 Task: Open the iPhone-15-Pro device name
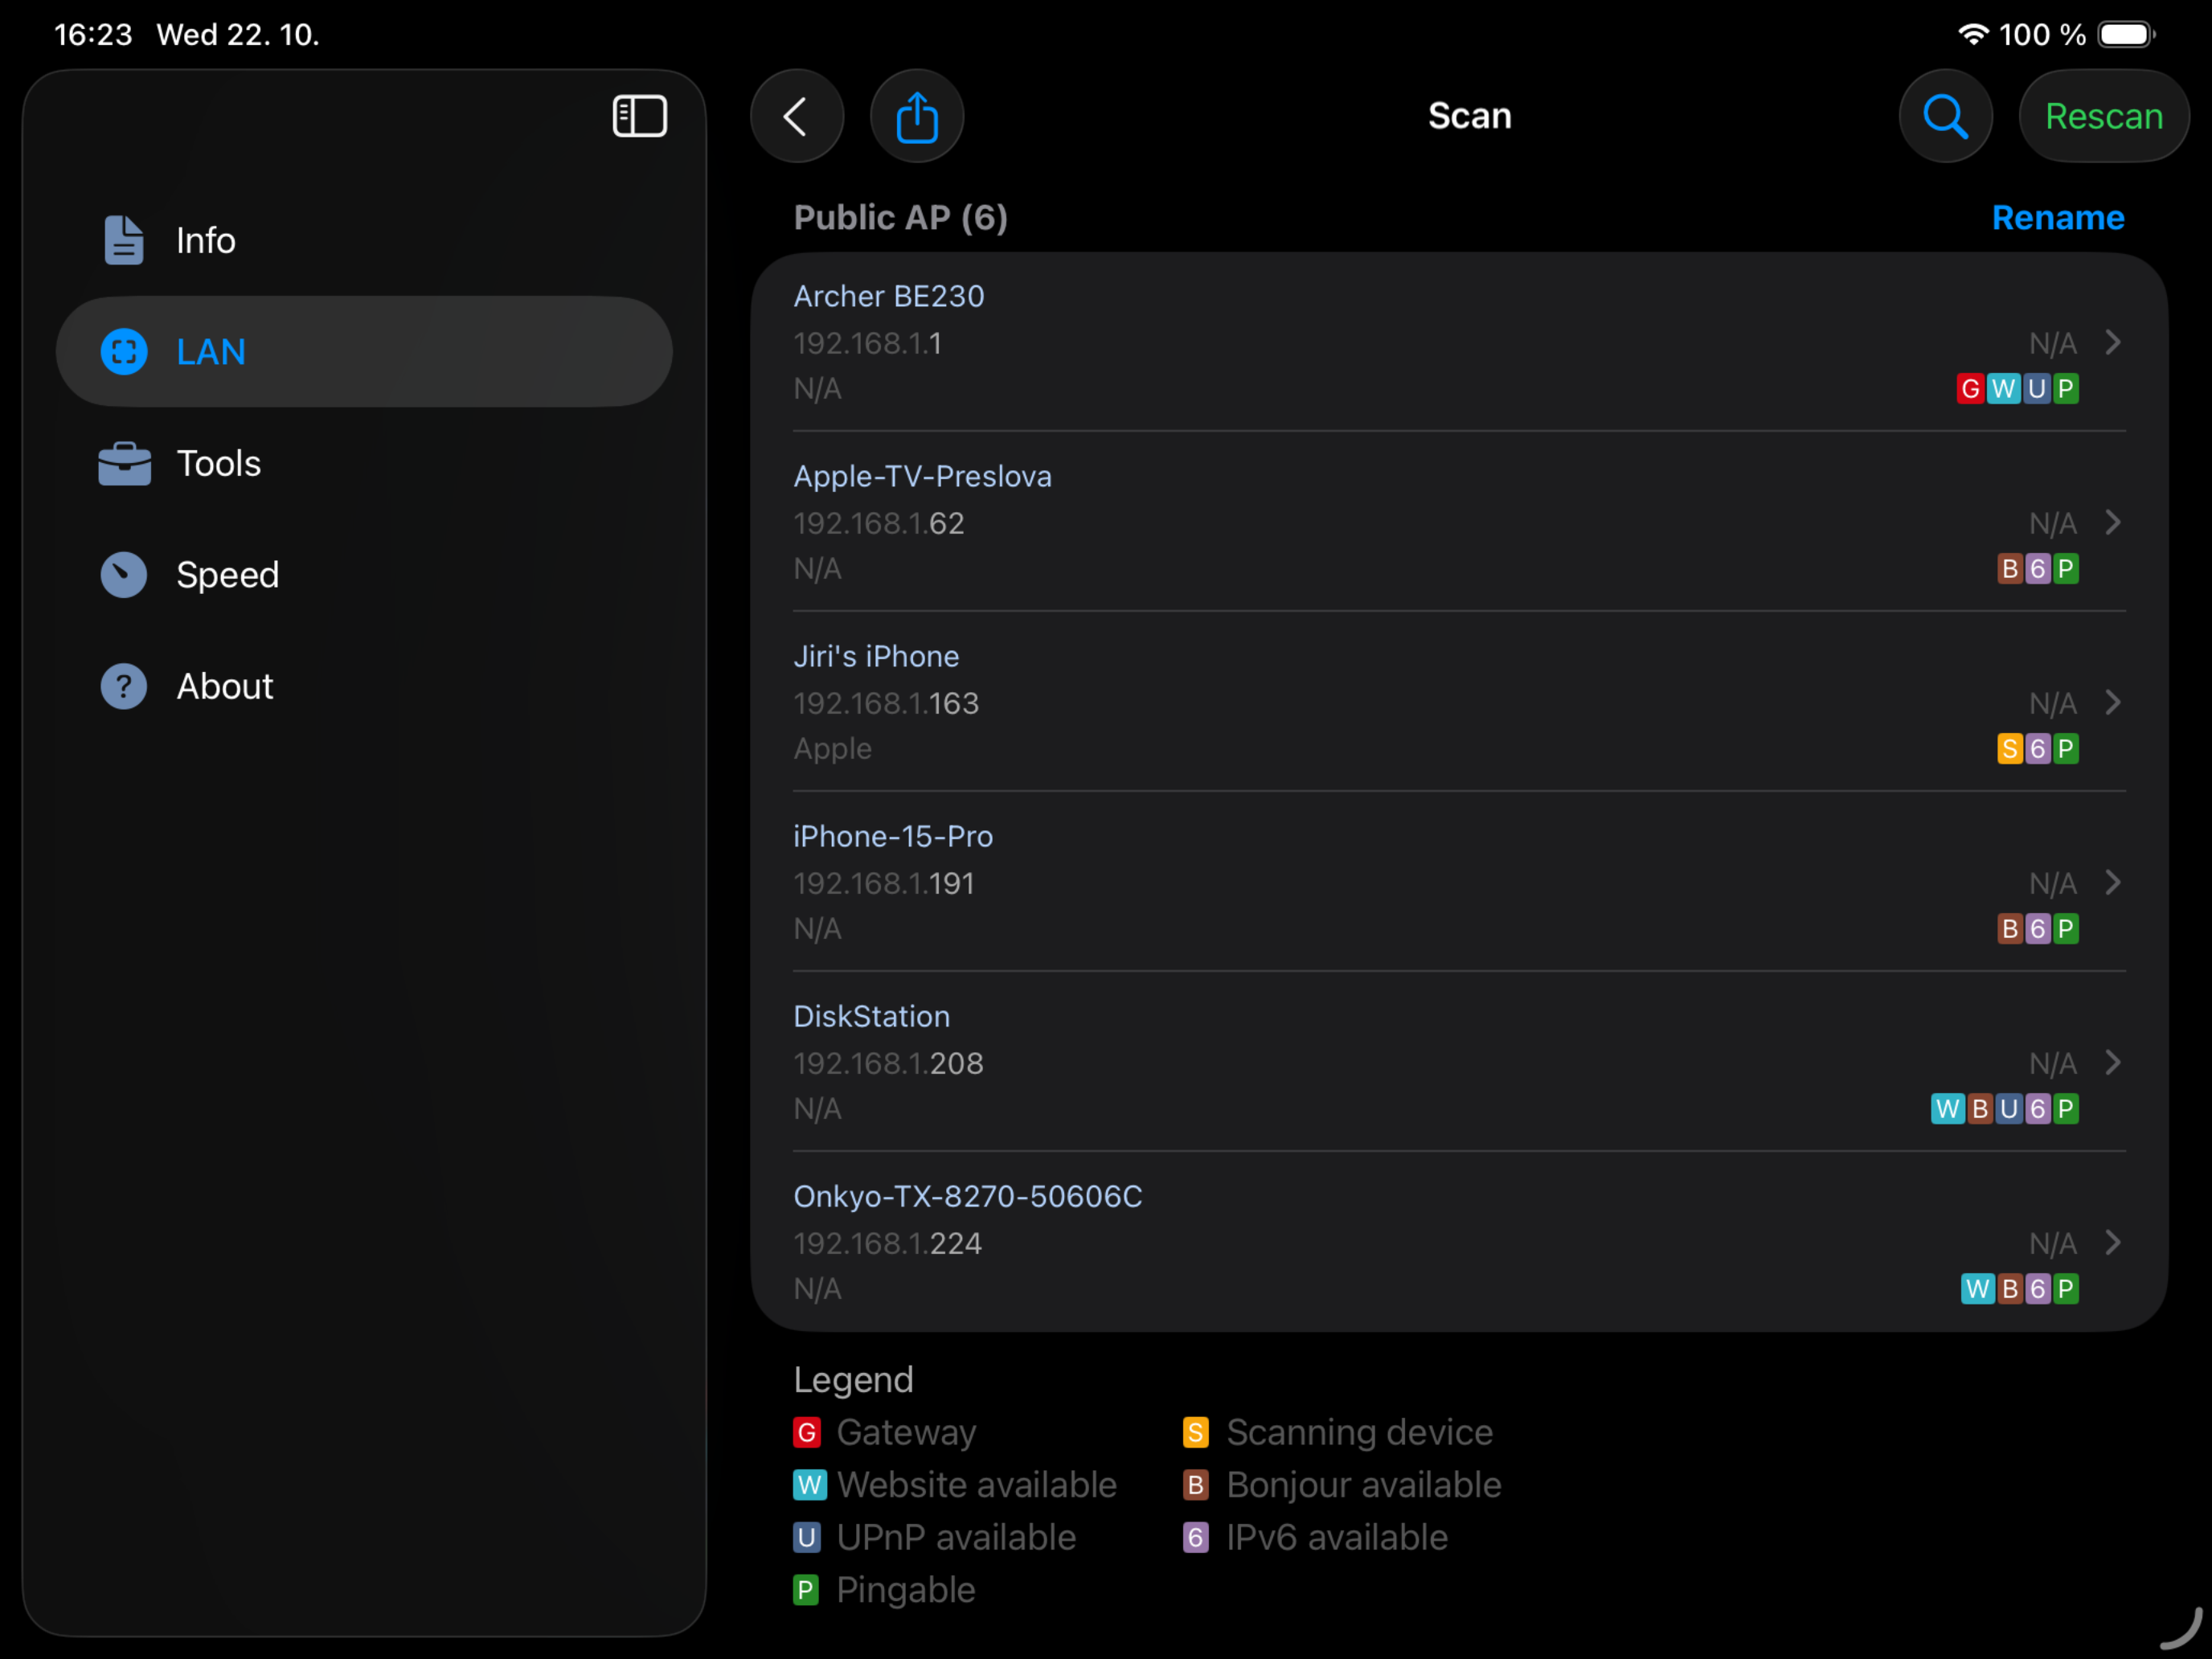(x=893, y=836)
